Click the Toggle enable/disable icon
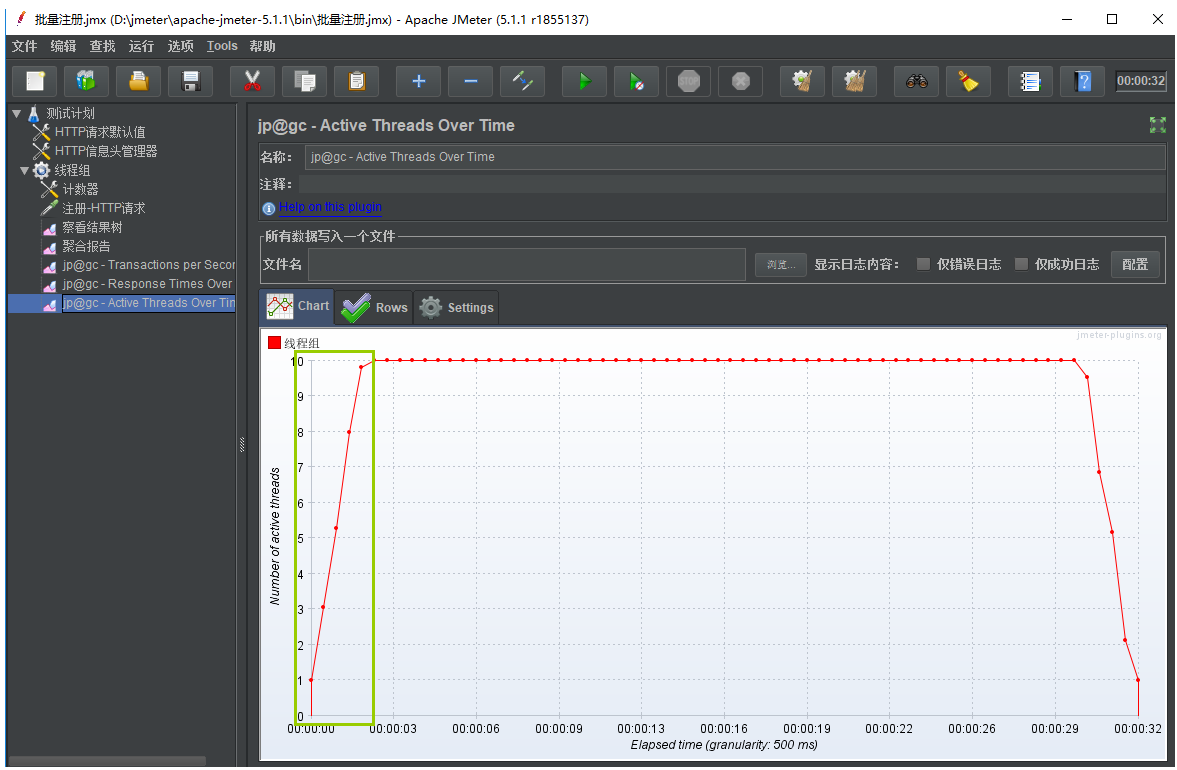This screenshot has width=1177, height=770. pyautogui.click(x=523, y=81)
